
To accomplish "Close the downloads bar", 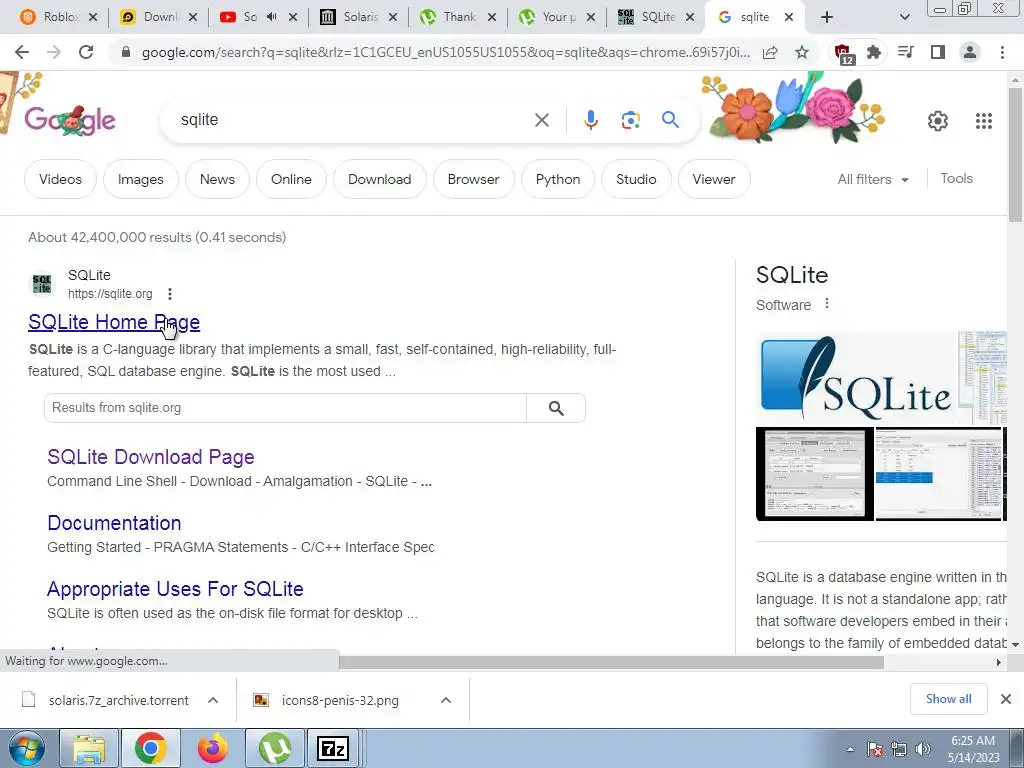I will (1006, 699).
